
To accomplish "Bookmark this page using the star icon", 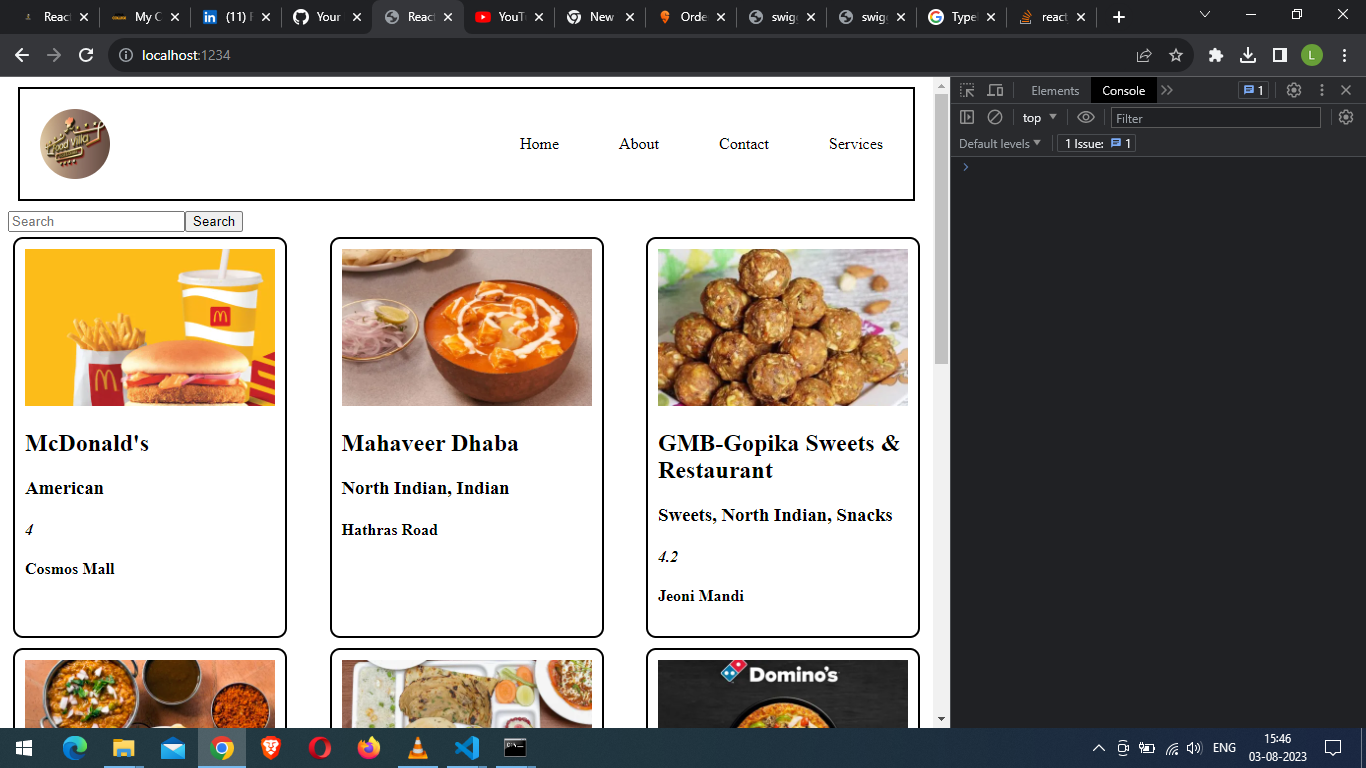I will click(1176, 55).
